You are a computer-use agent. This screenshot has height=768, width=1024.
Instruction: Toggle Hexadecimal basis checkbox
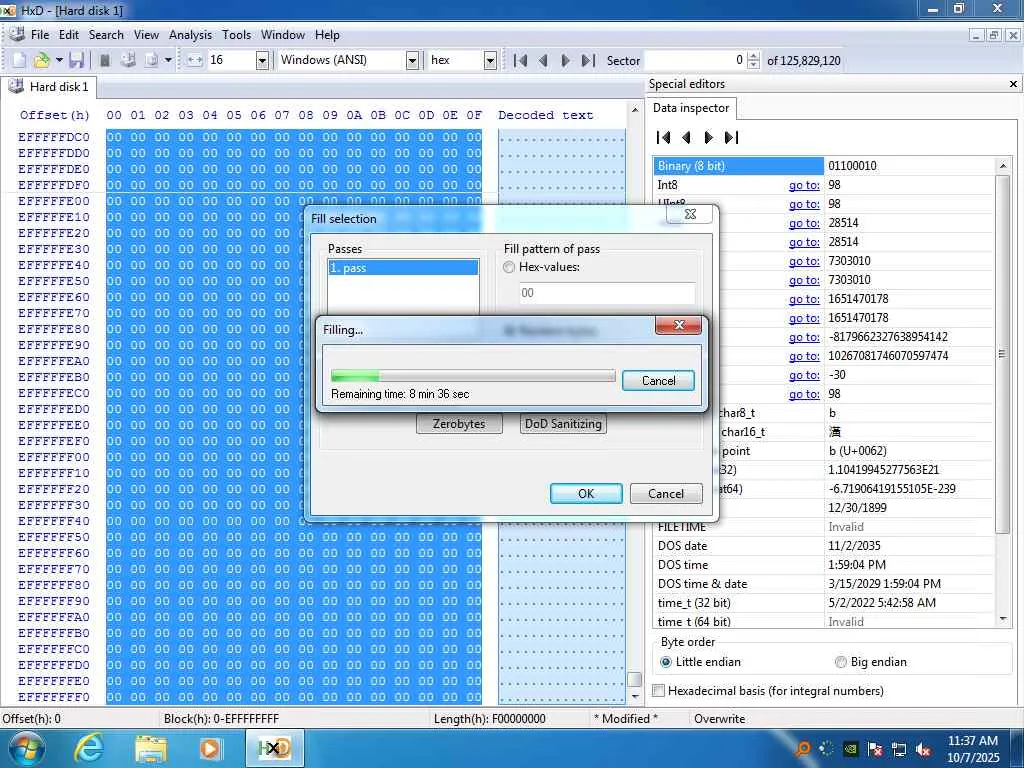click(x=659, y=691)
